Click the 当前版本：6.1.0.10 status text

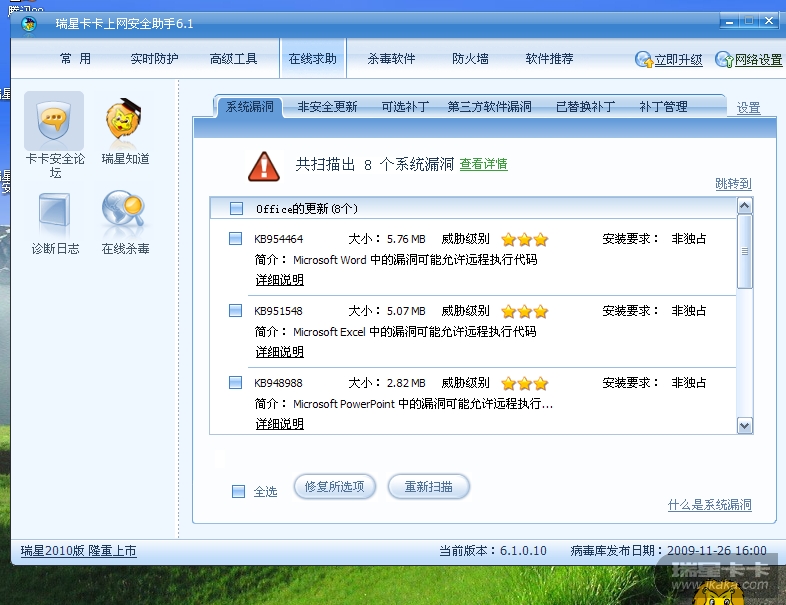click(x=493, y=551)
